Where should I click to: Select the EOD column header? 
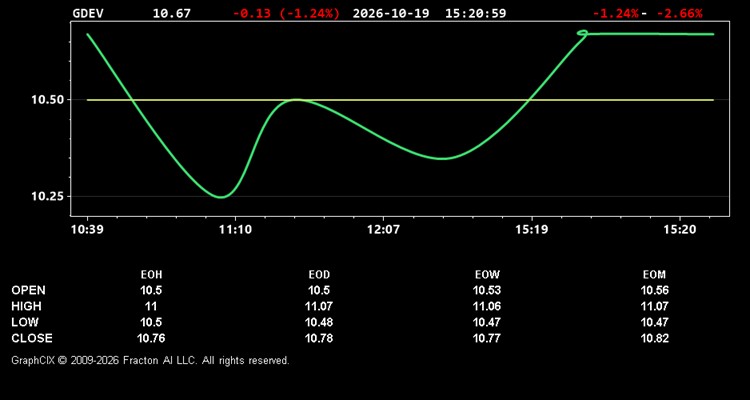tap(319, 275)
